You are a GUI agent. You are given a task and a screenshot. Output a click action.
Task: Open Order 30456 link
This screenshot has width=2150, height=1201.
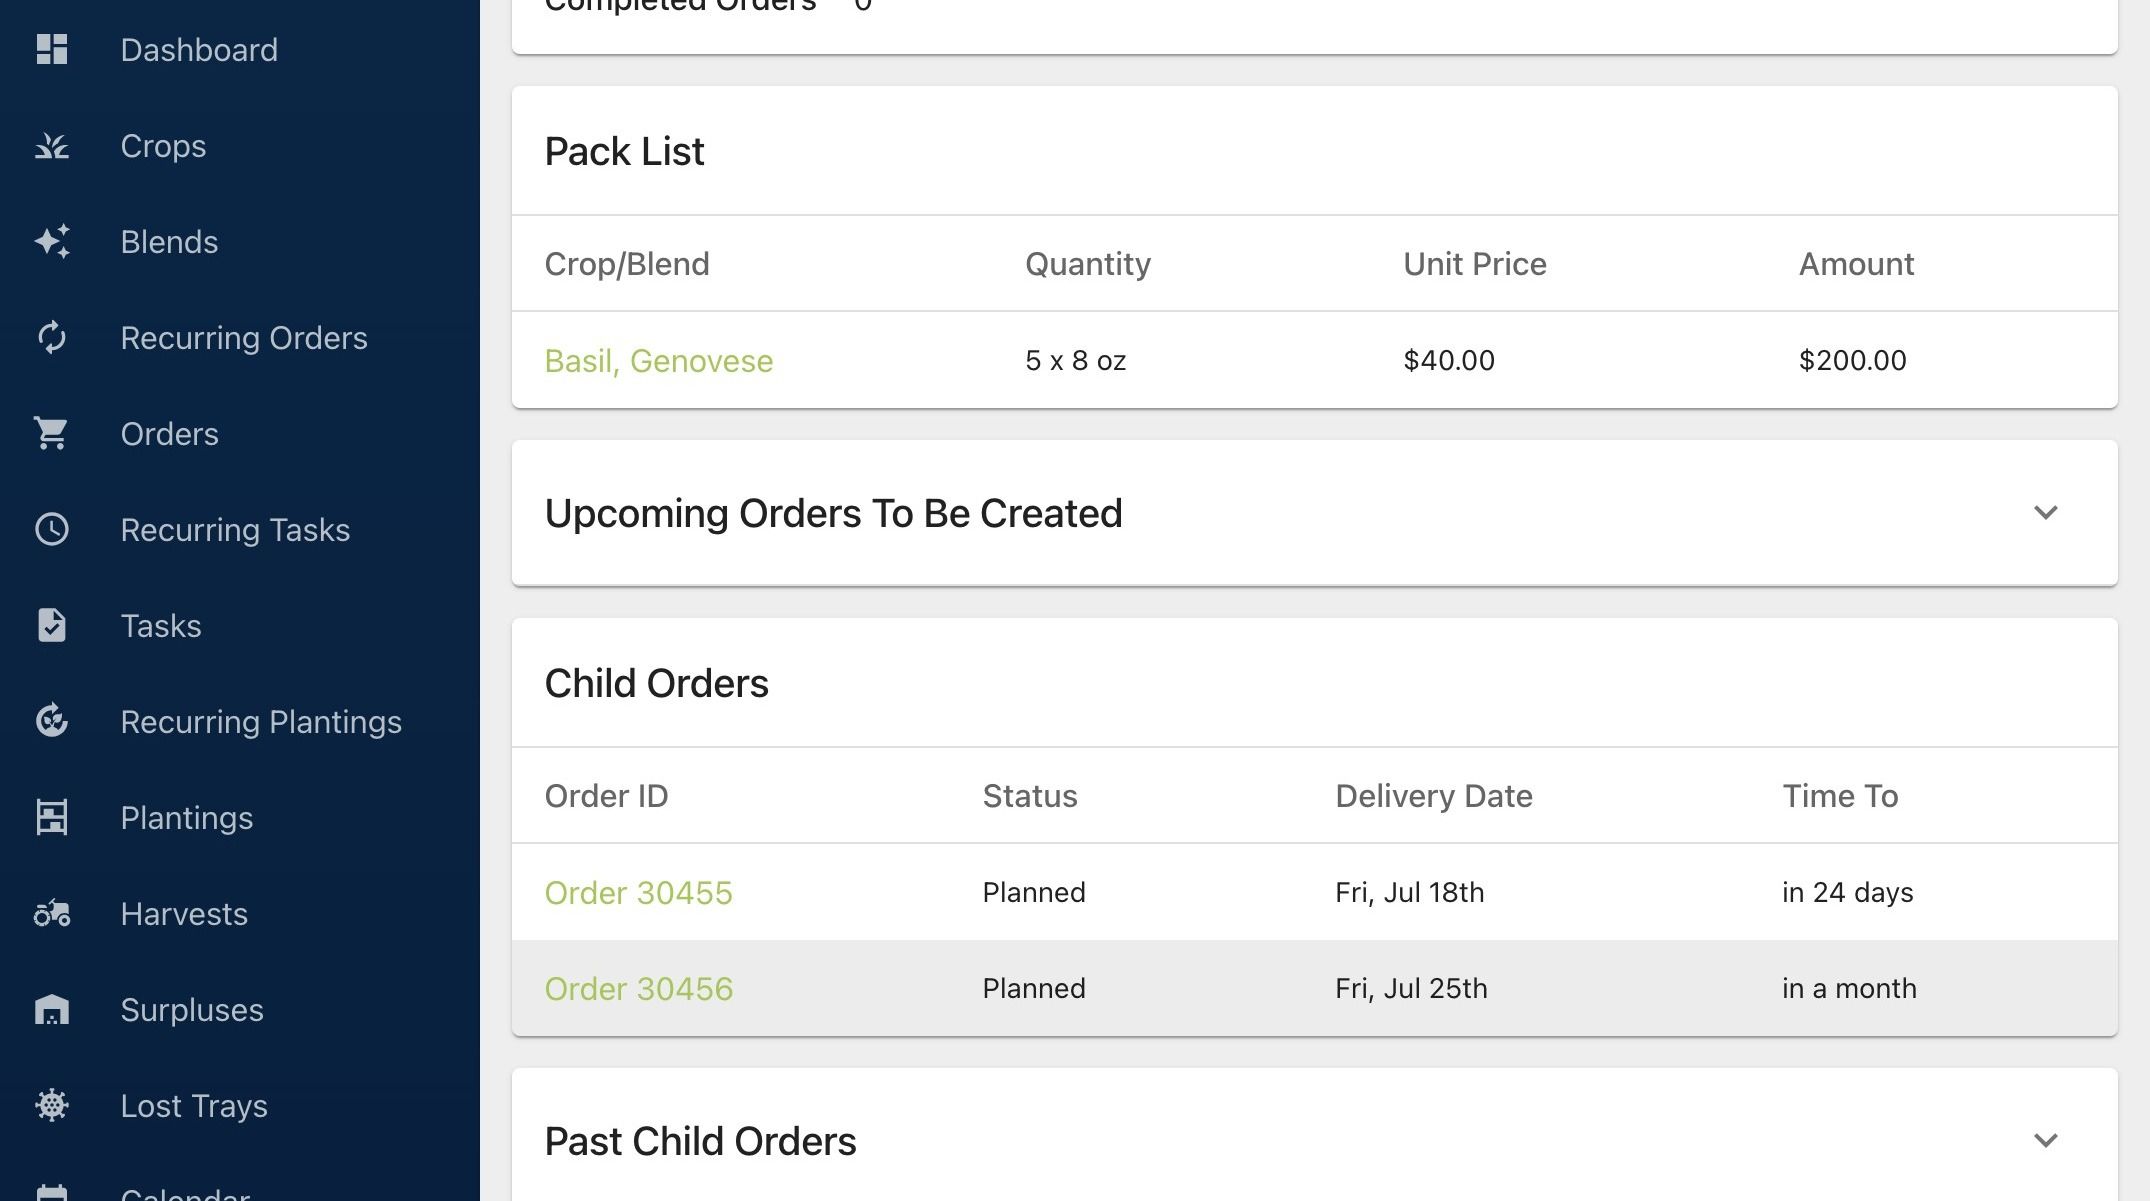point(638,988)
